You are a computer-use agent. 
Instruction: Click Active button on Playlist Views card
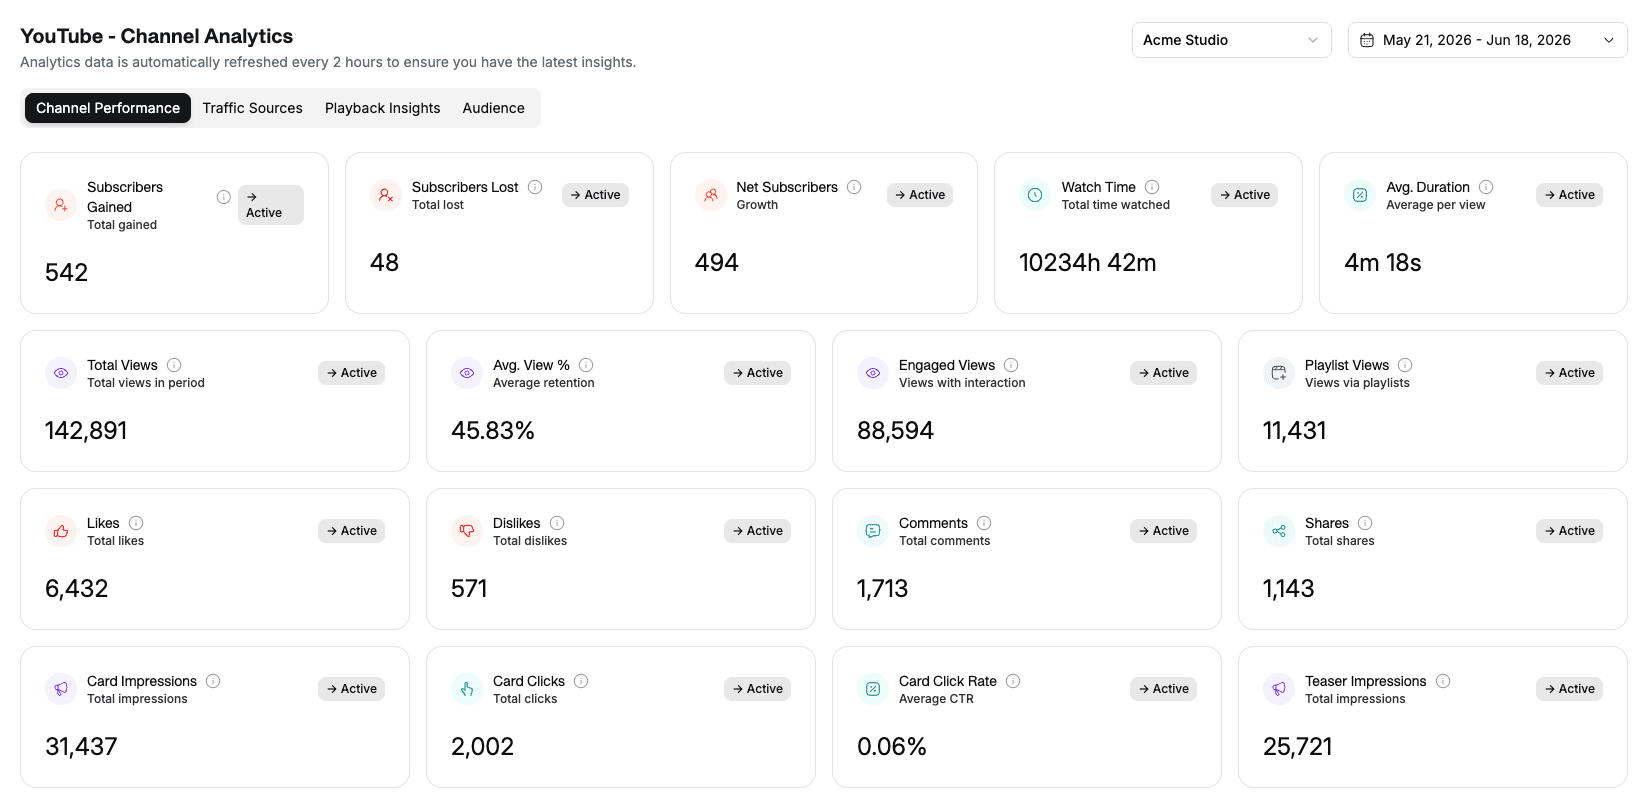(1569, 373)
